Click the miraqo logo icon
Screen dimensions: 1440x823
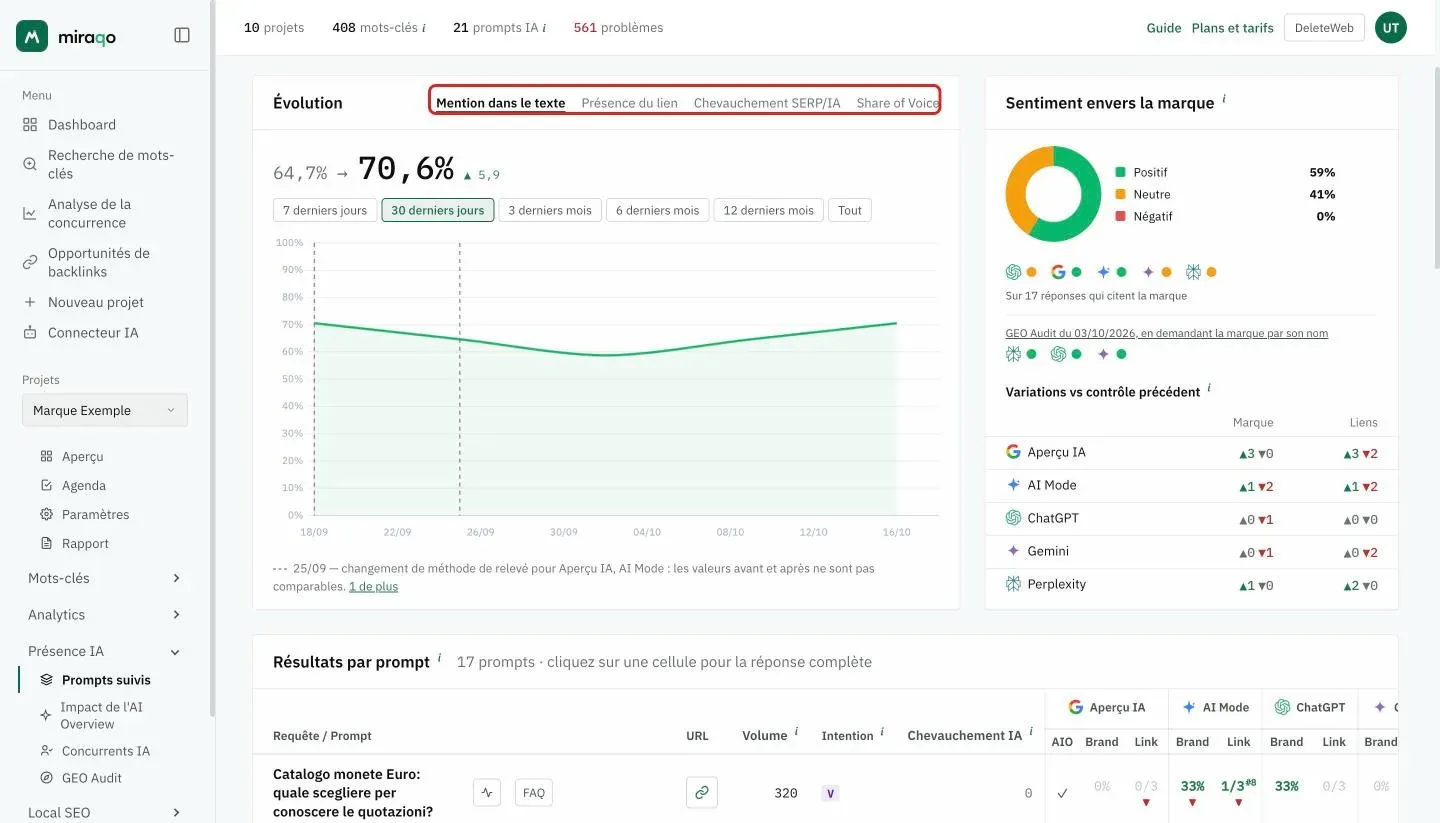click(x=32, y=36)
